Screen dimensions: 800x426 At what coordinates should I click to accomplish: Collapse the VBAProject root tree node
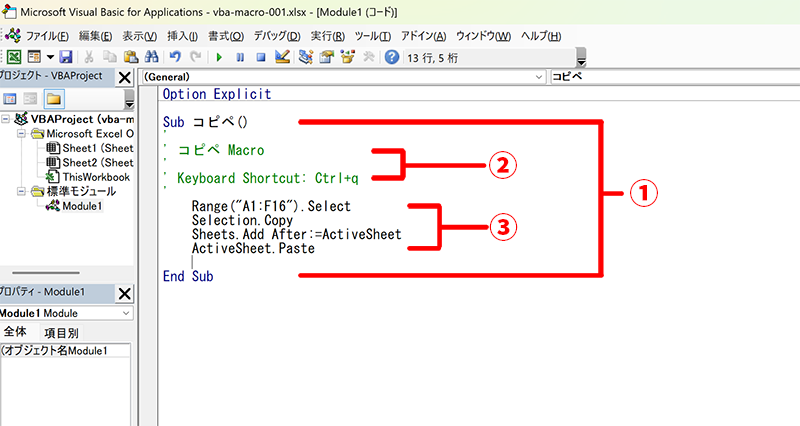(x=7, y=119)
